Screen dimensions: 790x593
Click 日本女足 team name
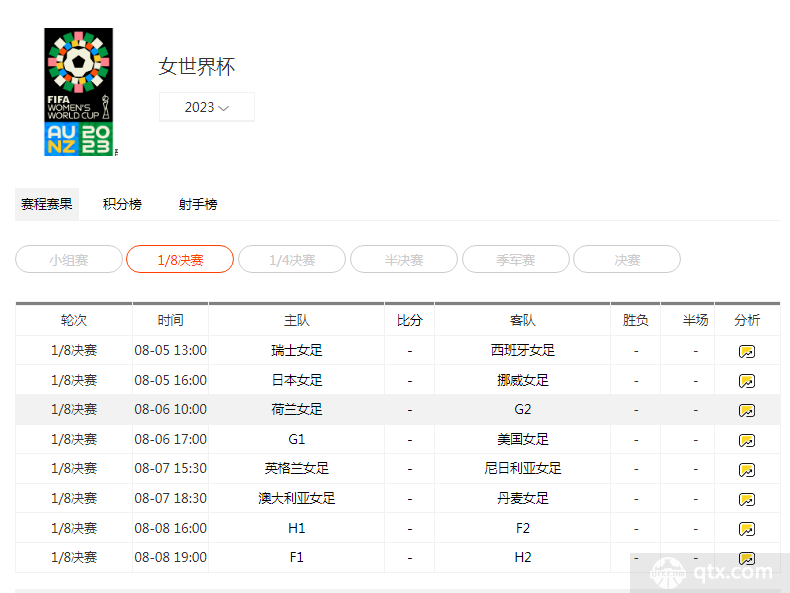coord(297,380)
